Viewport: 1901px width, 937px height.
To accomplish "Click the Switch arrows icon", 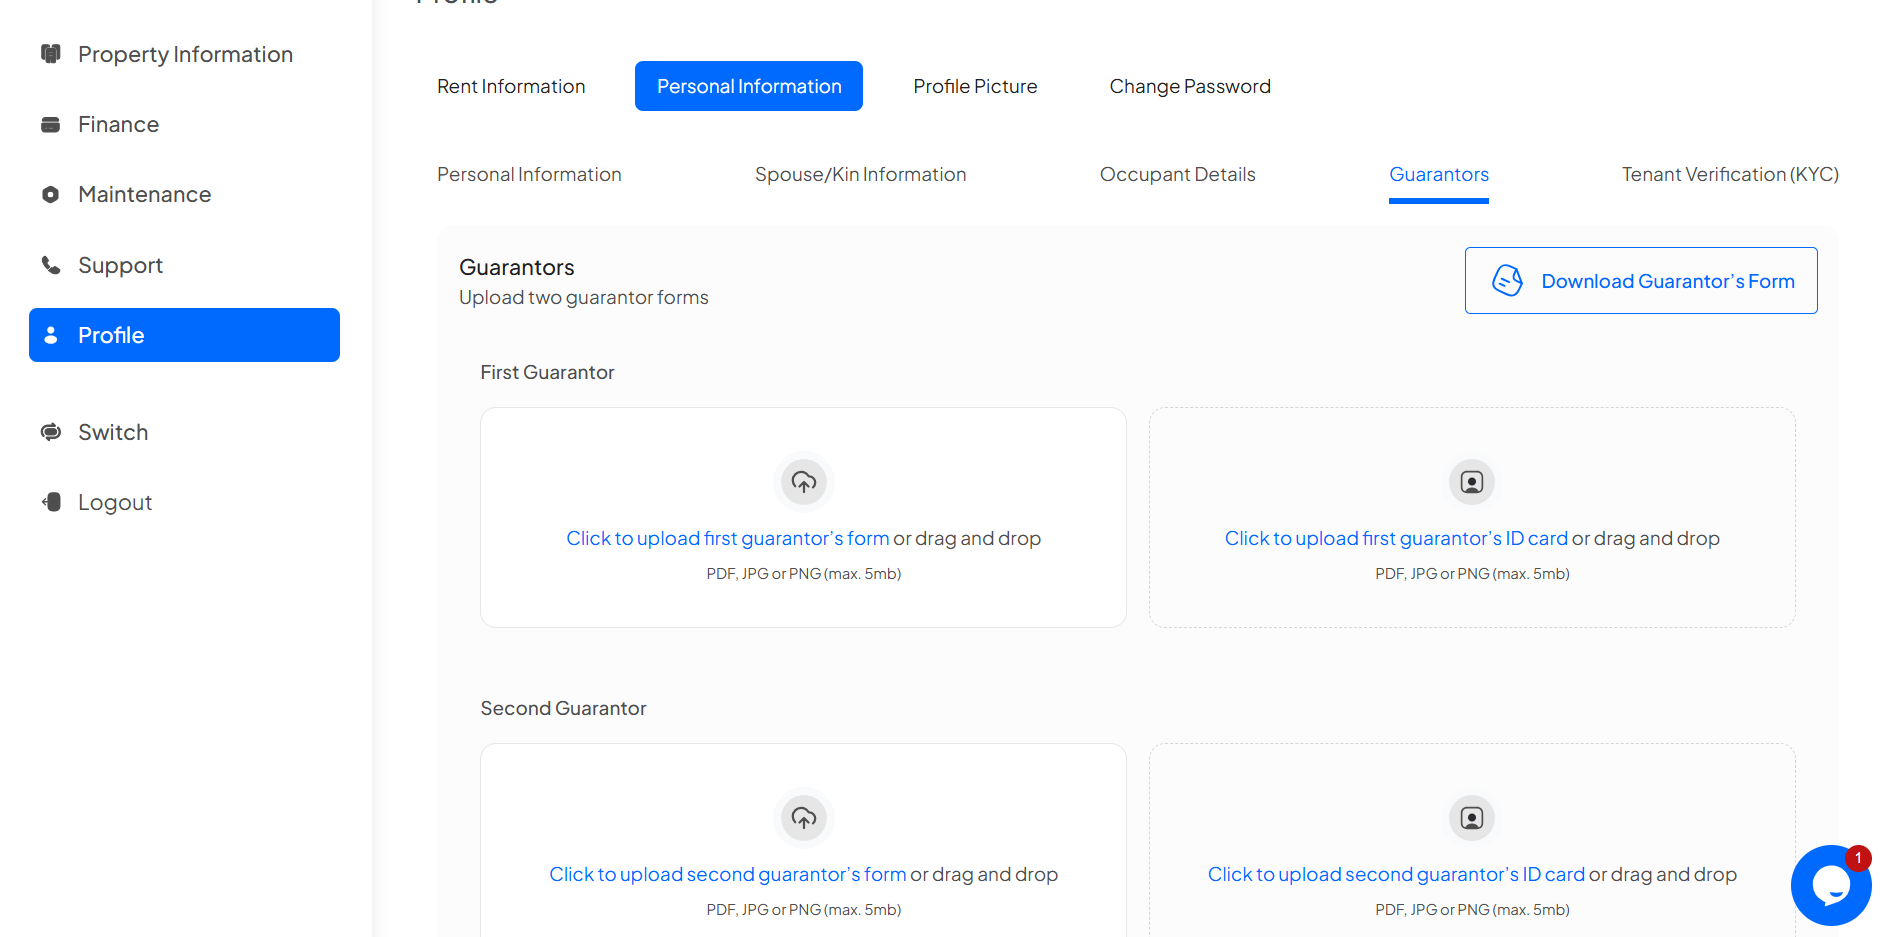I will point(50,432).
